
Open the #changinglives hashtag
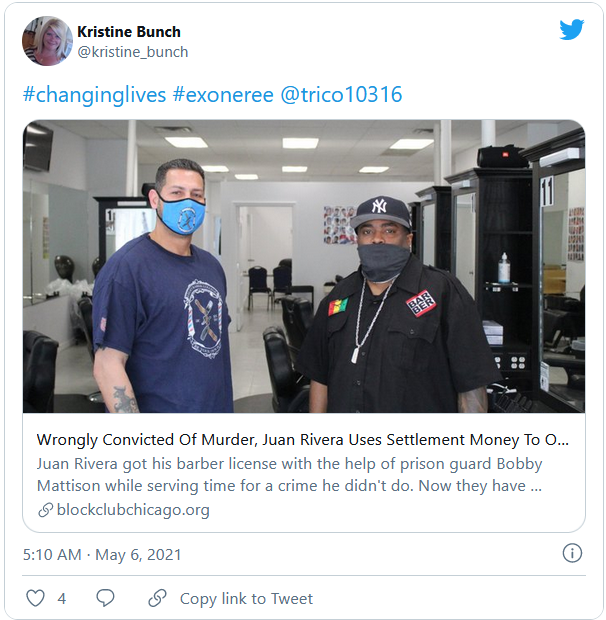coord(94,95)
